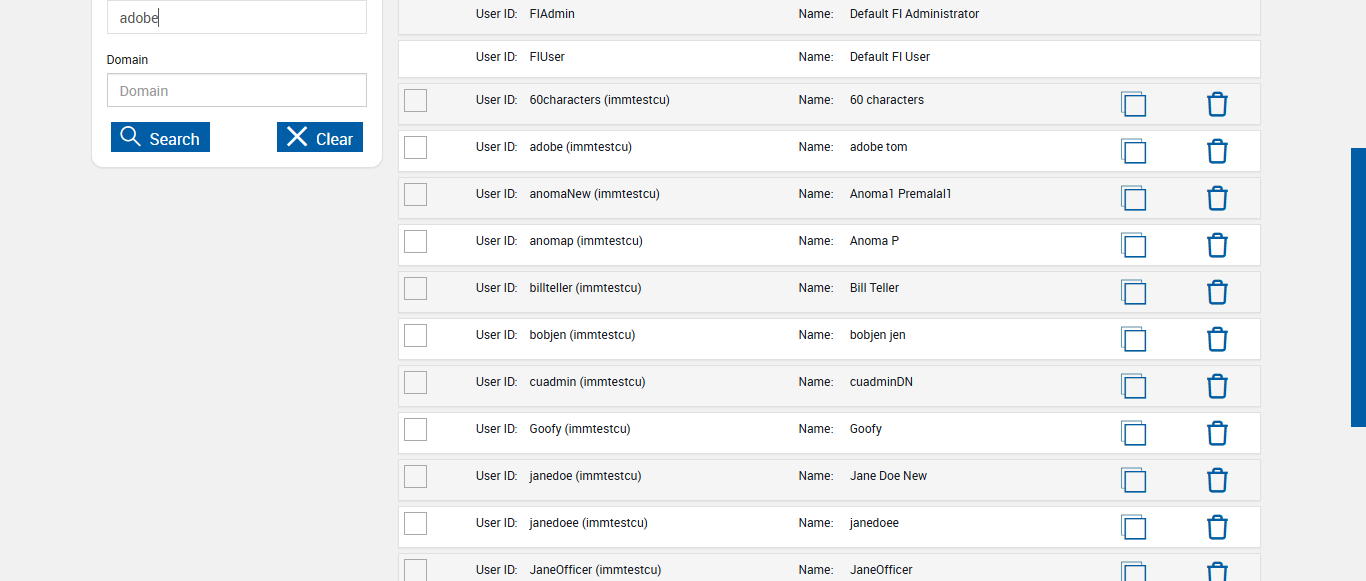Delete the anomap user
Screen dimensions: 1366x581
[x=1217, y=246]
